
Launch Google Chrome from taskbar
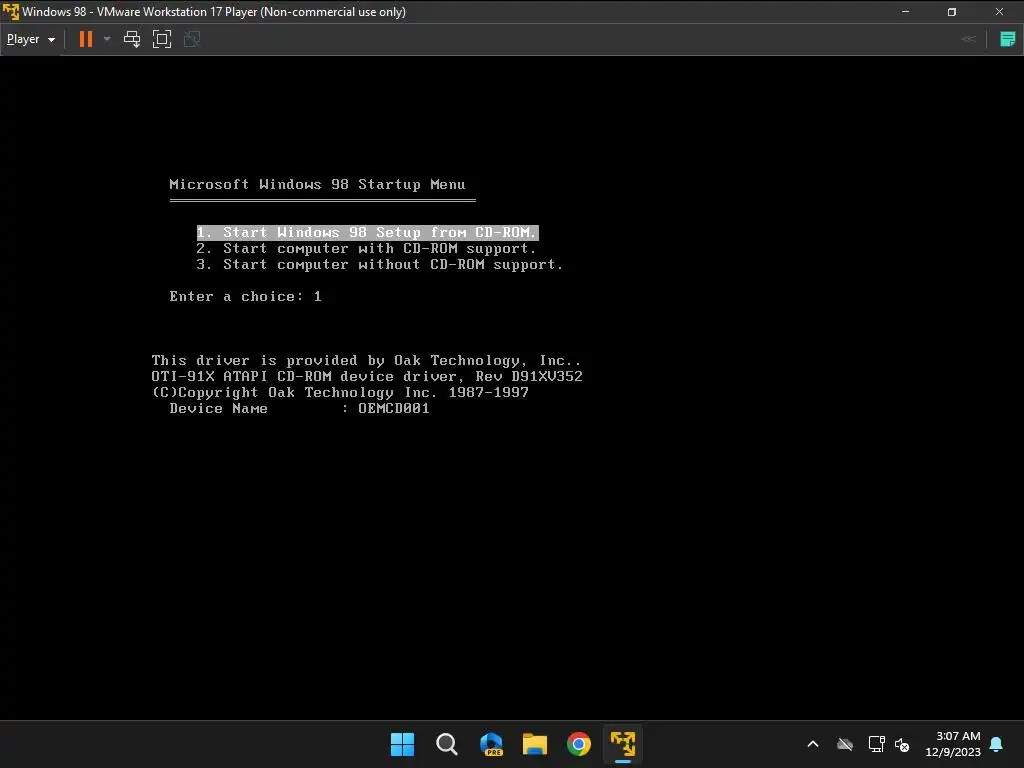coord(579,744)
